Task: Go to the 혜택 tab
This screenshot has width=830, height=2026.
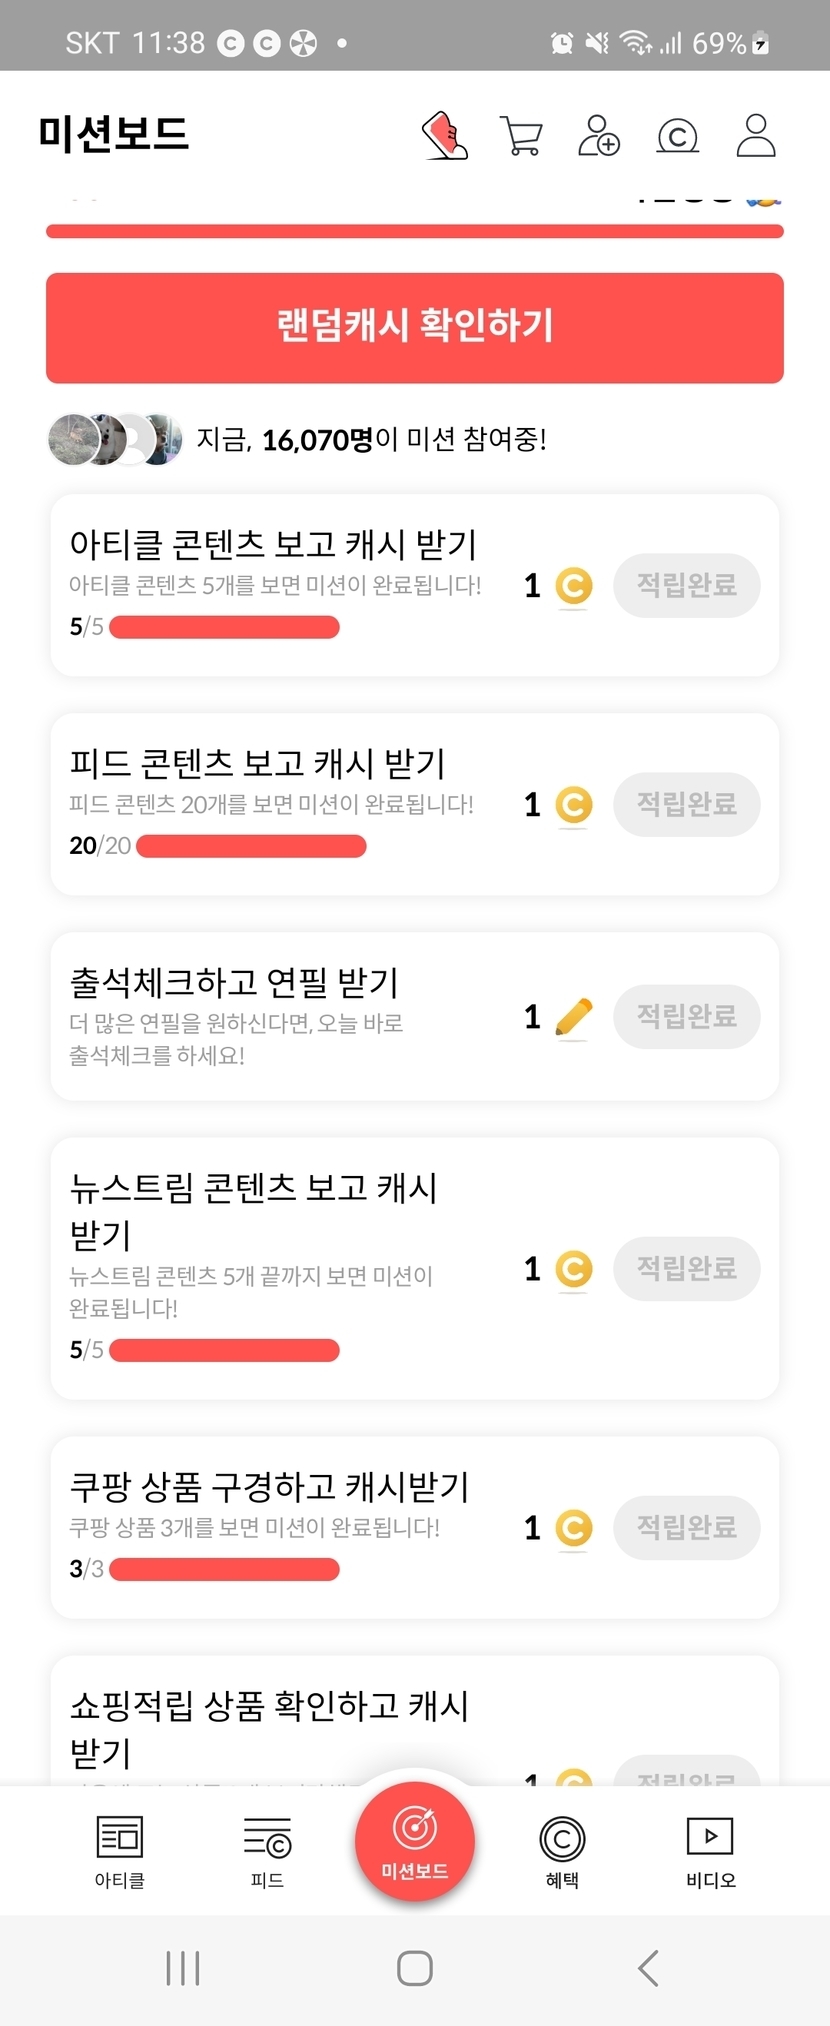Action: point(562,1850)
